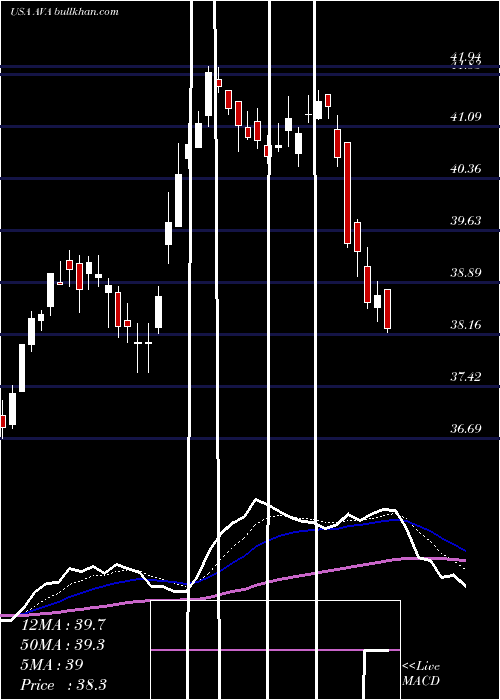Click the 41.09 price level label
This screenshot has width=500, height=700.
pyautogui.click(x=466, y=117)
